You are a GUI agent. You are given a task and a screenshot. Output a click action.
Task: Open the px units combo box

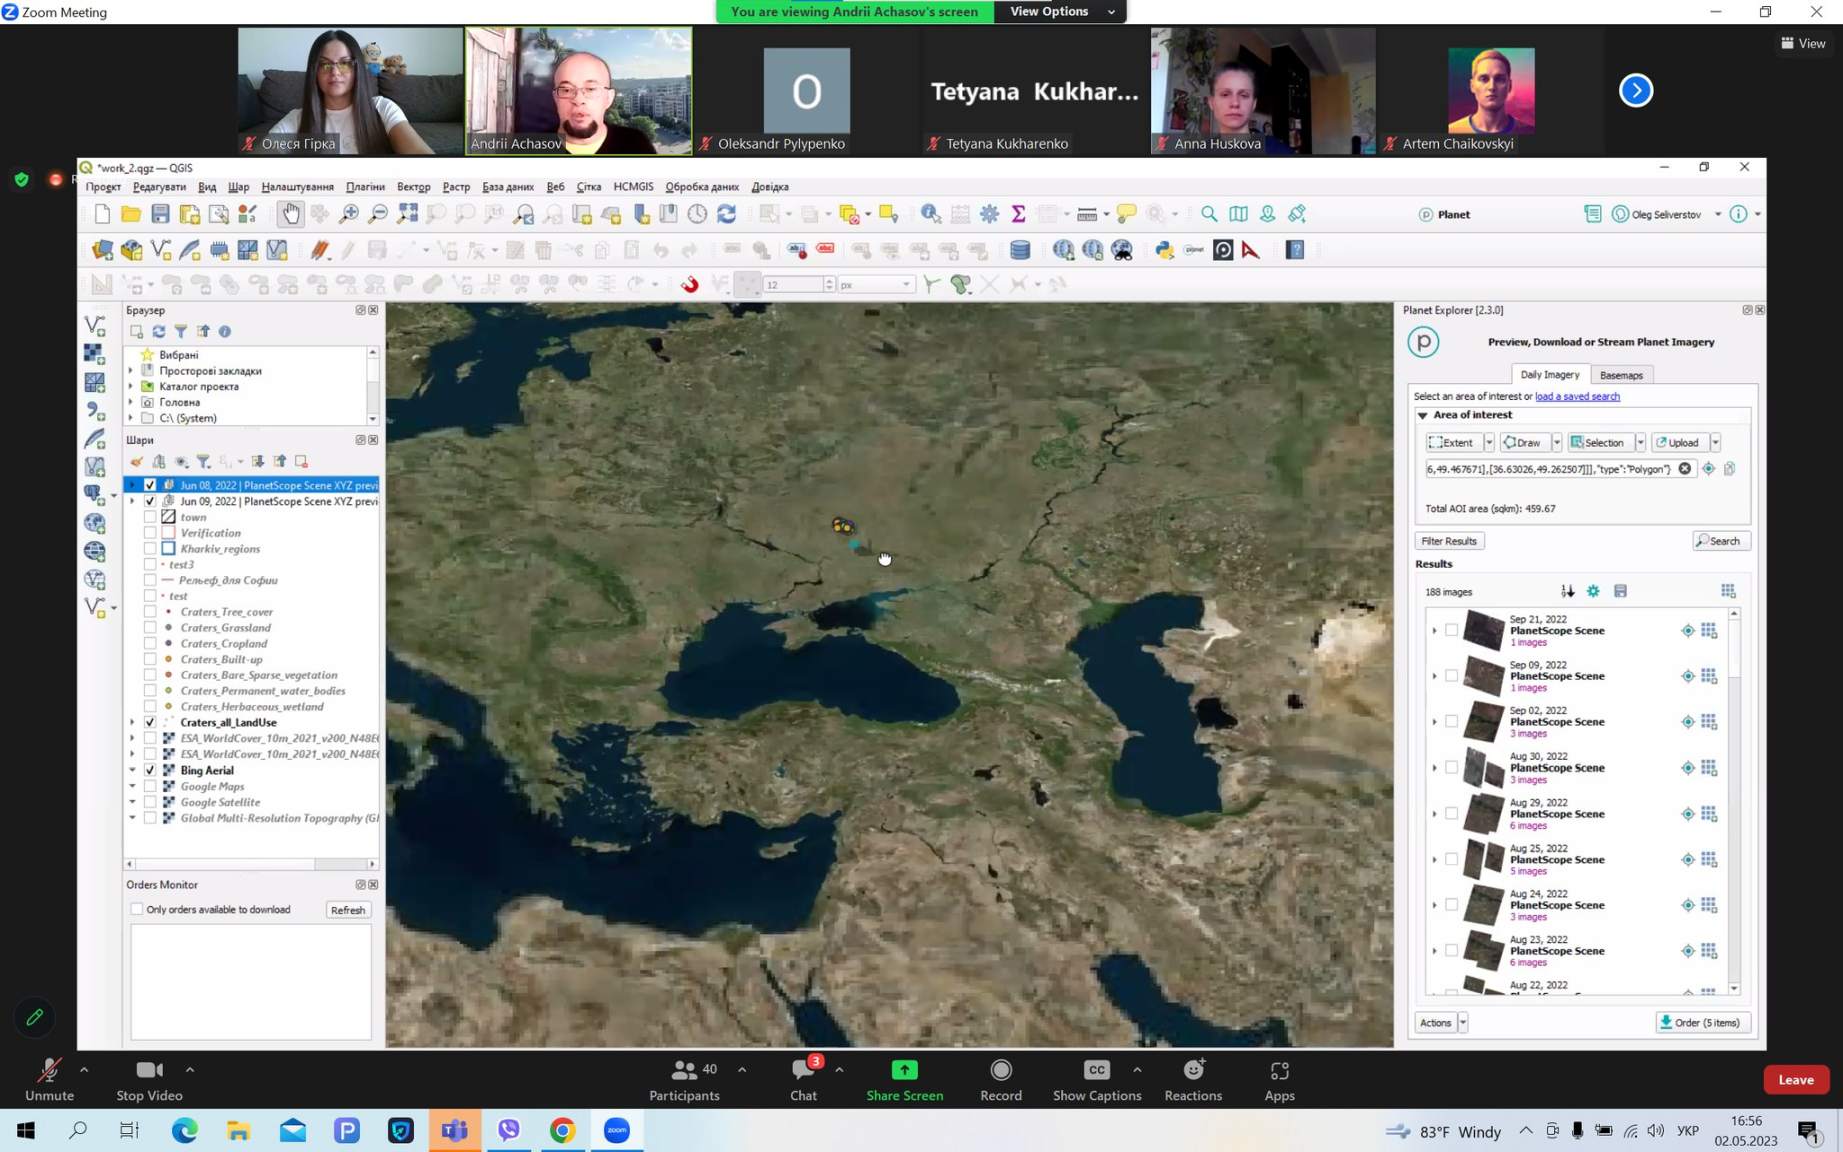click(876, 284)
